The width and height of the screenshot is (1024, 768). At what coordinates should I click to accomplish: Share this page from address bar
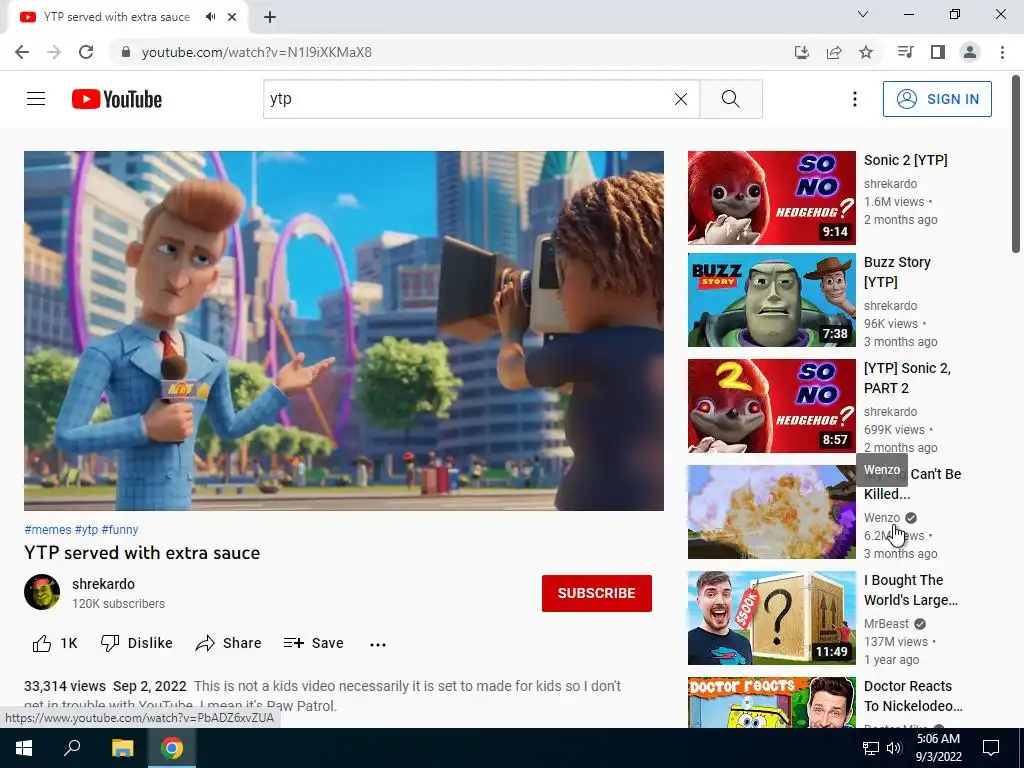[x=834, y=52]
